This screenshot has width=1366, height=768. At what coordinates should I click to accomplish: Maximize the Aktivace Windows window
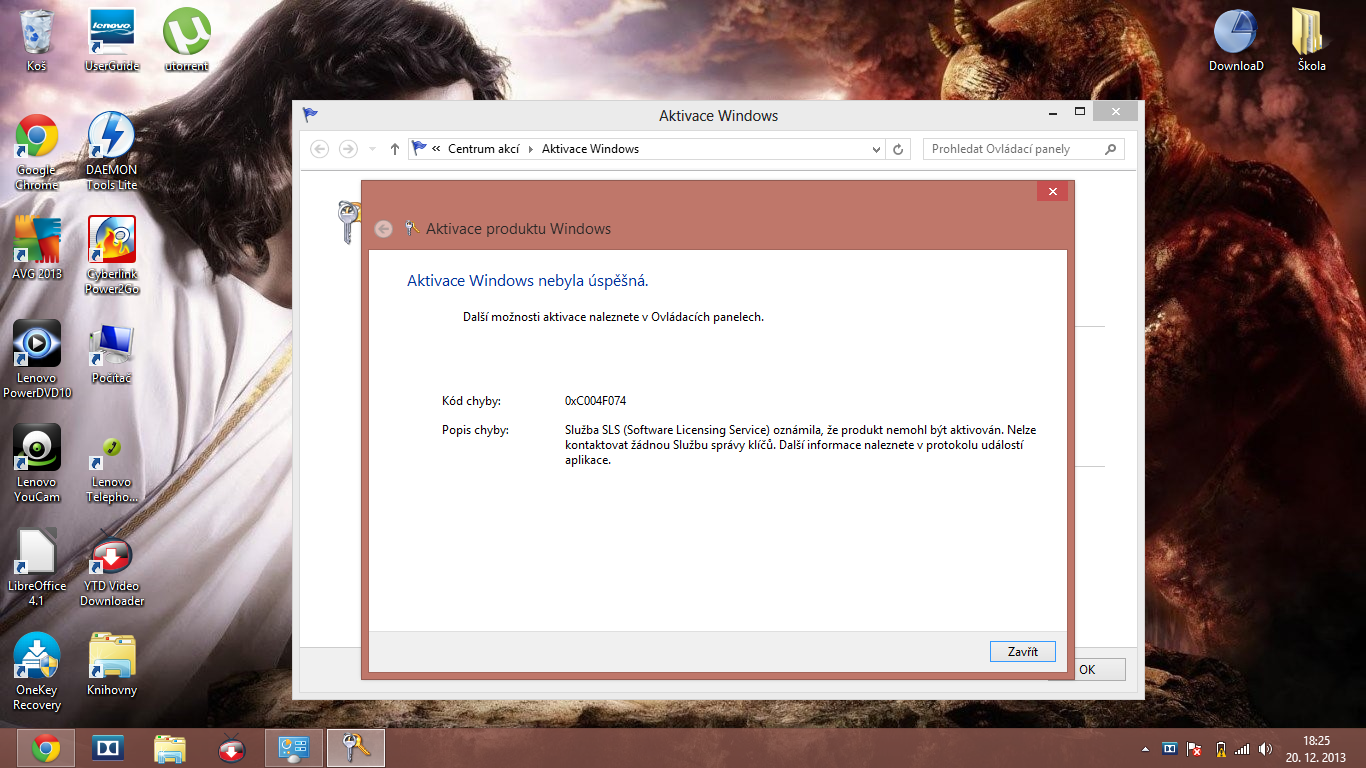1080,111
